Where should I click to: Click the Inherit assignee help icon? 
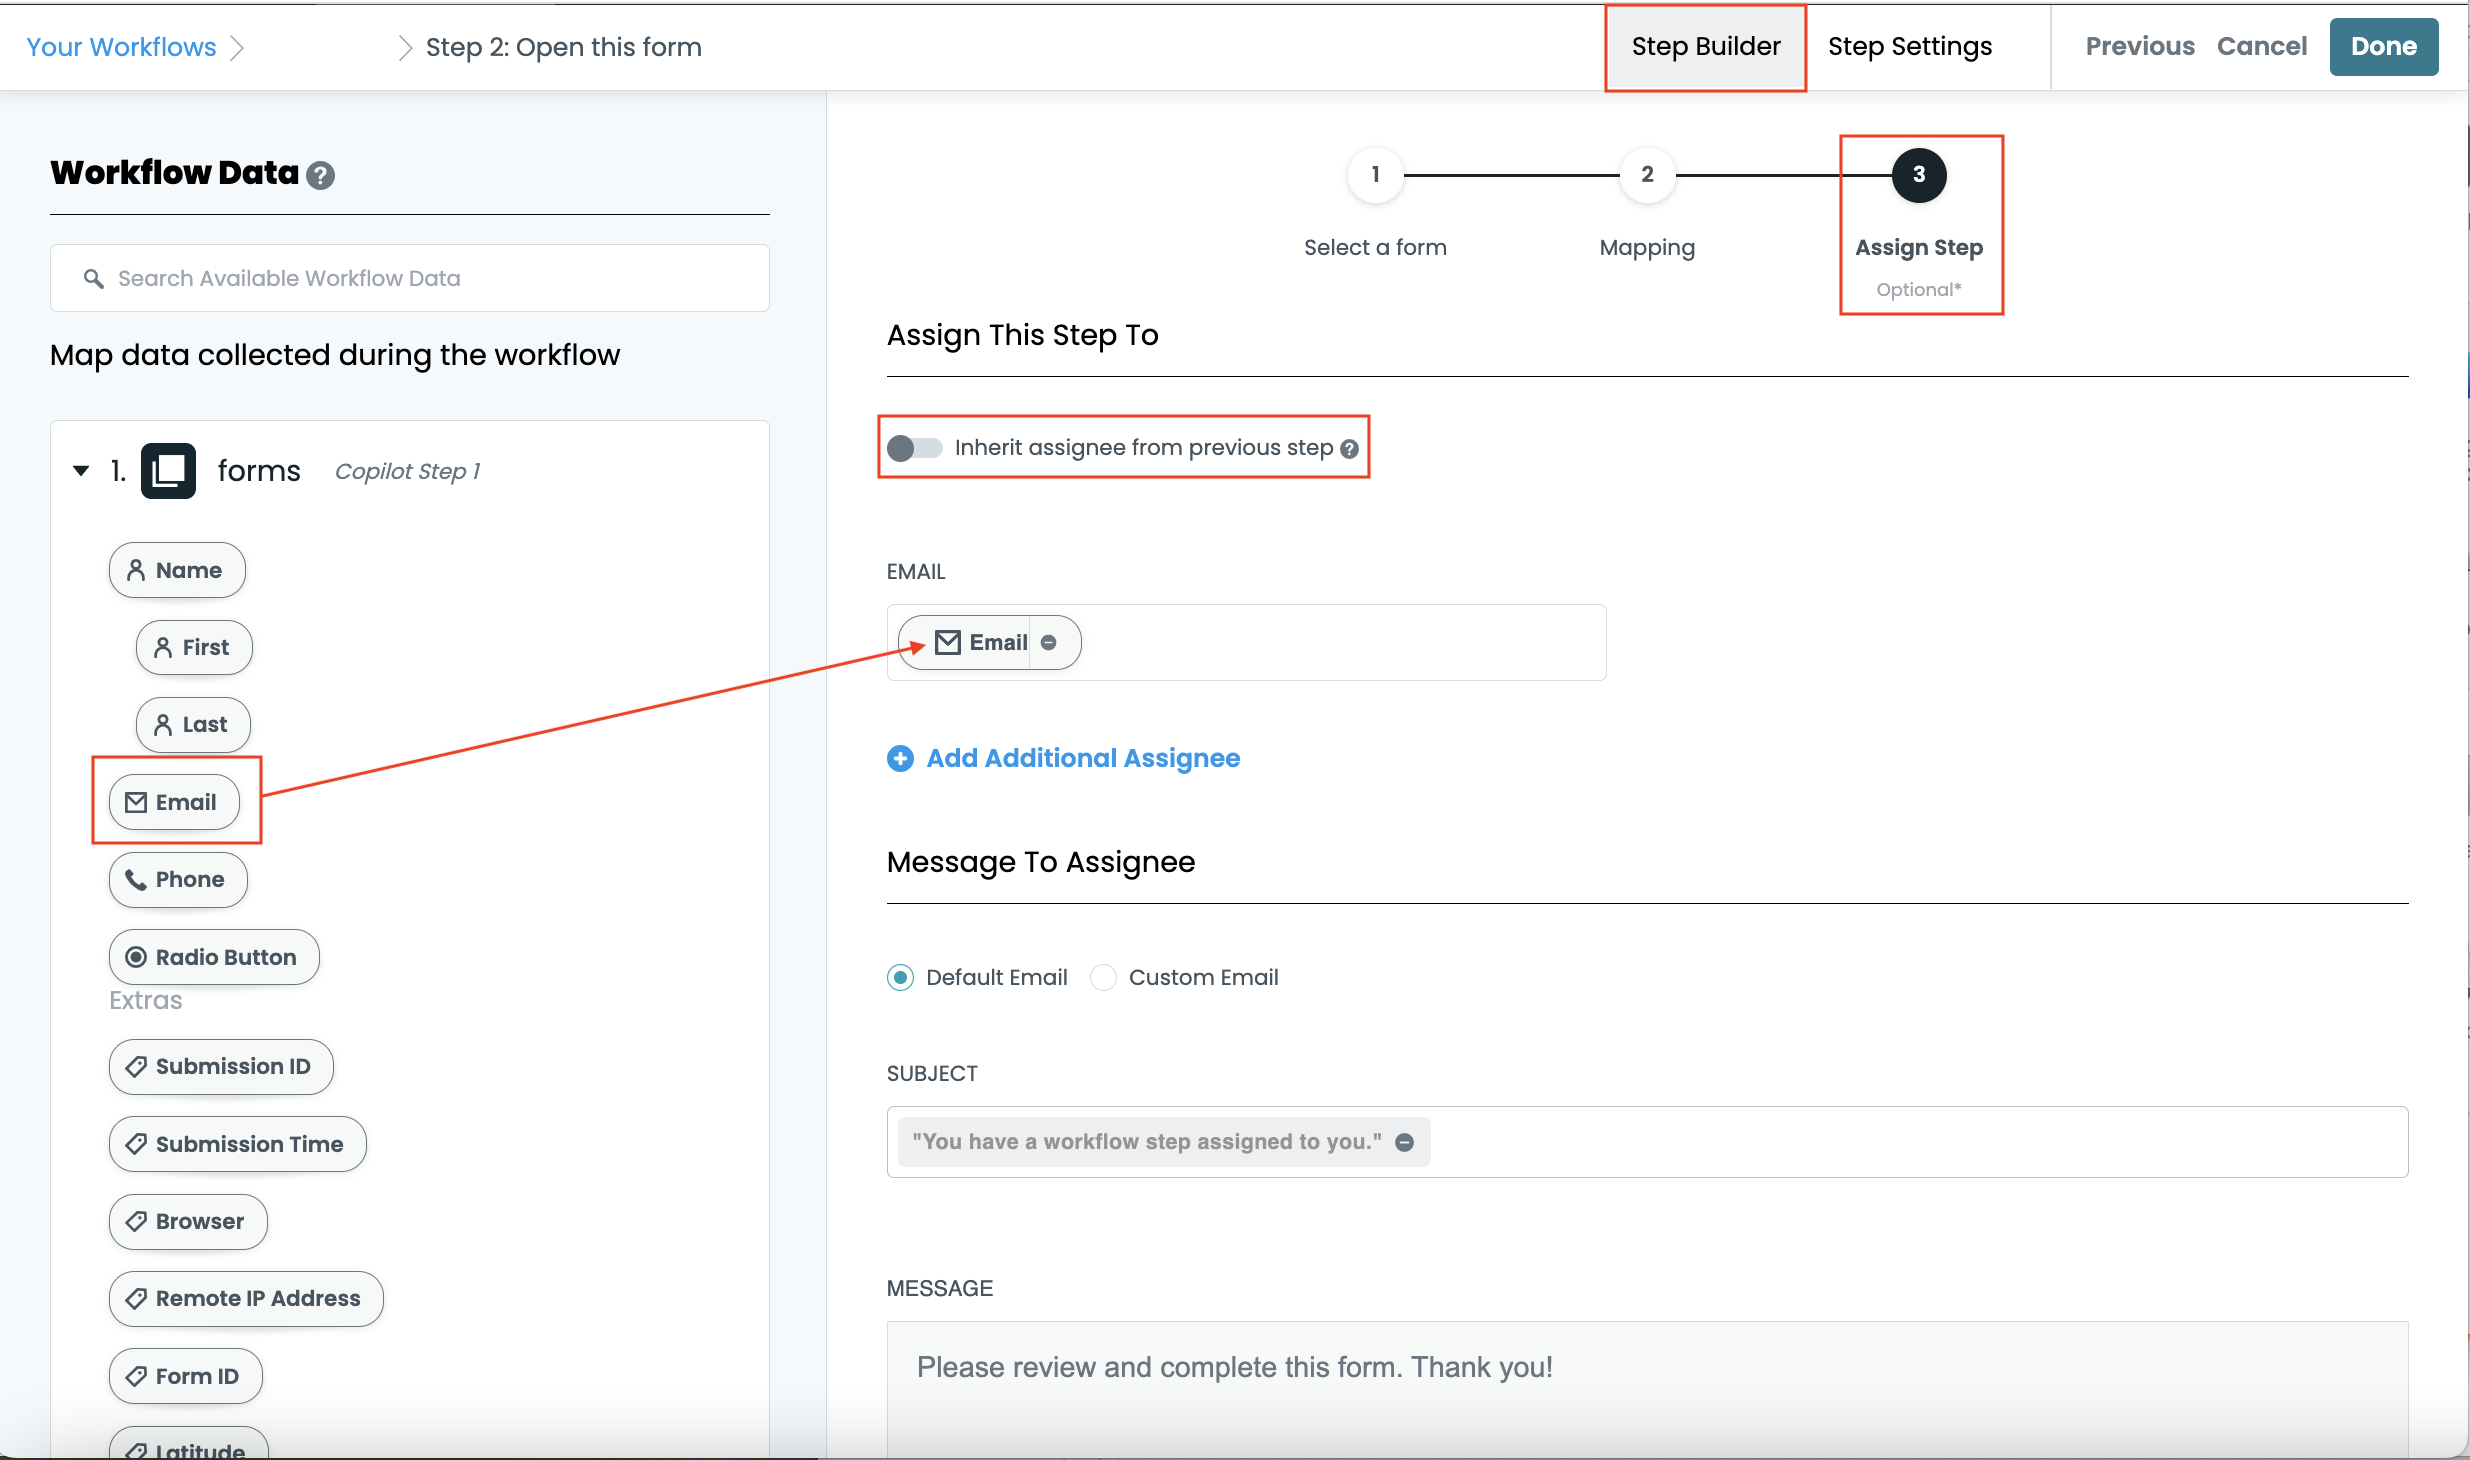tap(1349, 448)
